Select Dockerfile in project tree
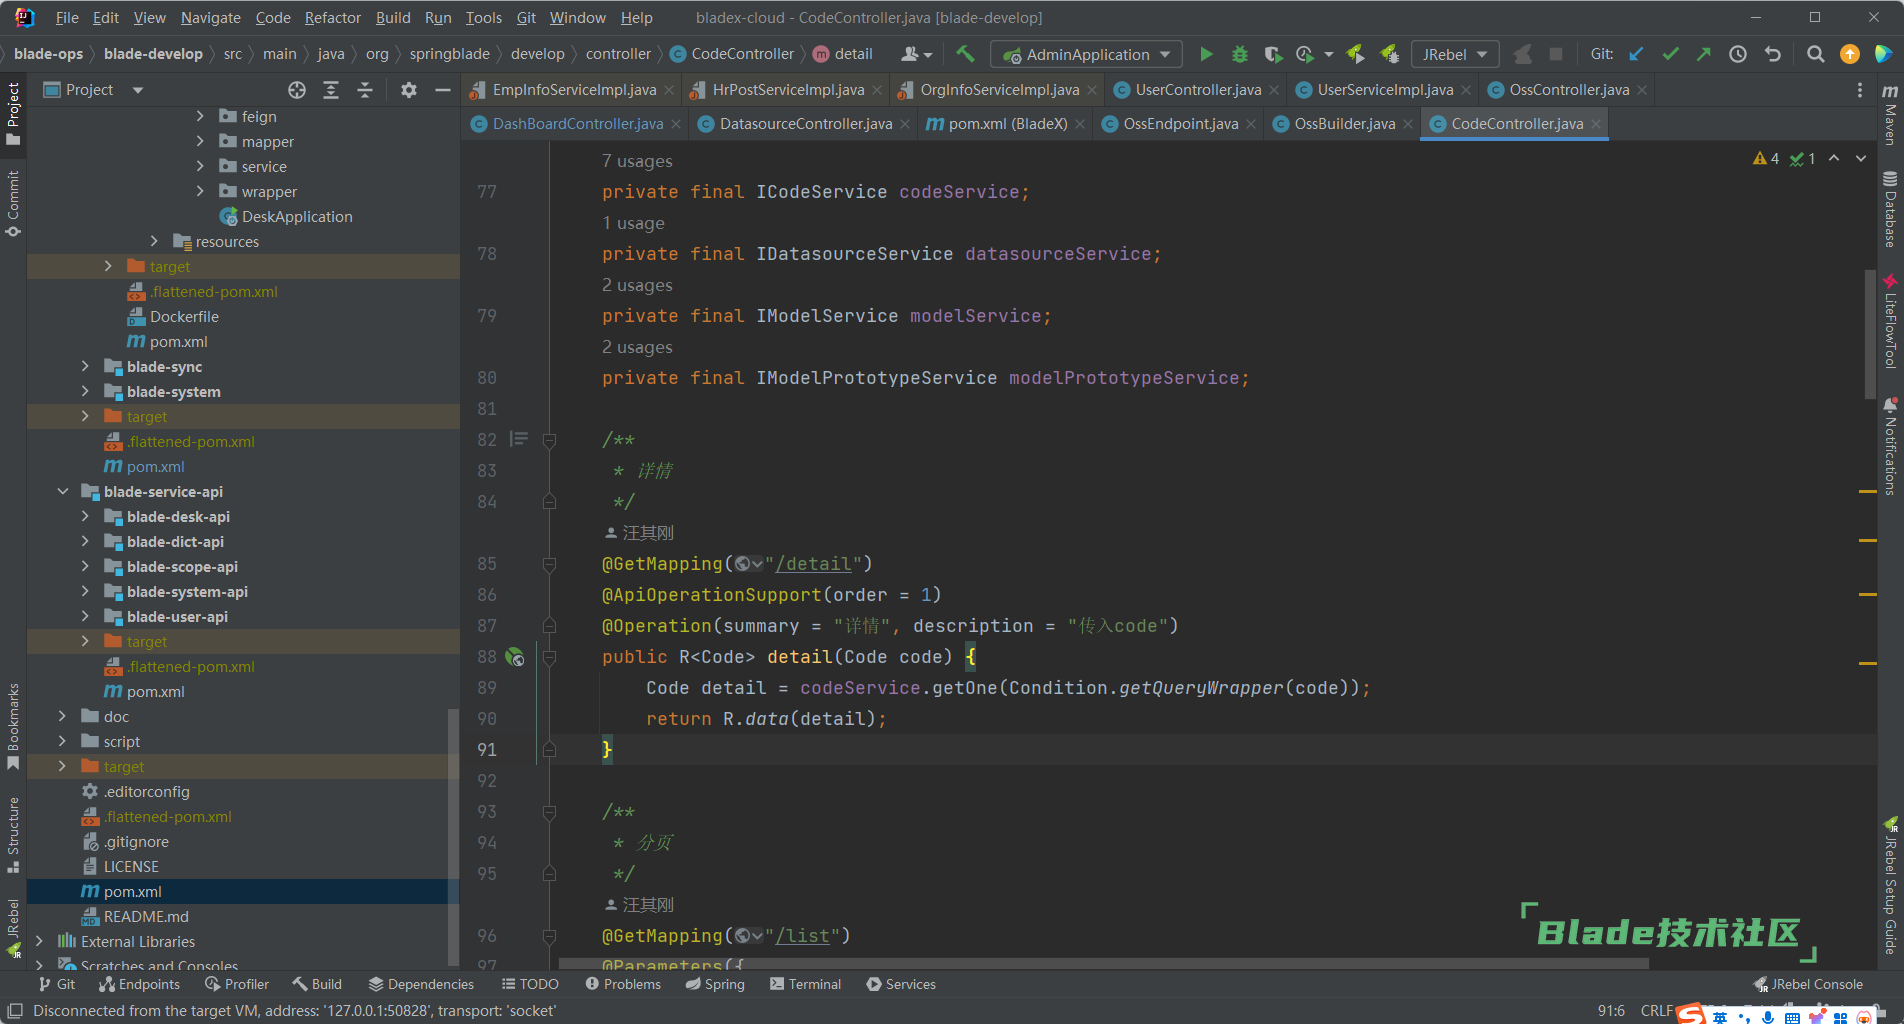Image resolution: width=1904 pixels, height=1024 pixels. point(184,317)
